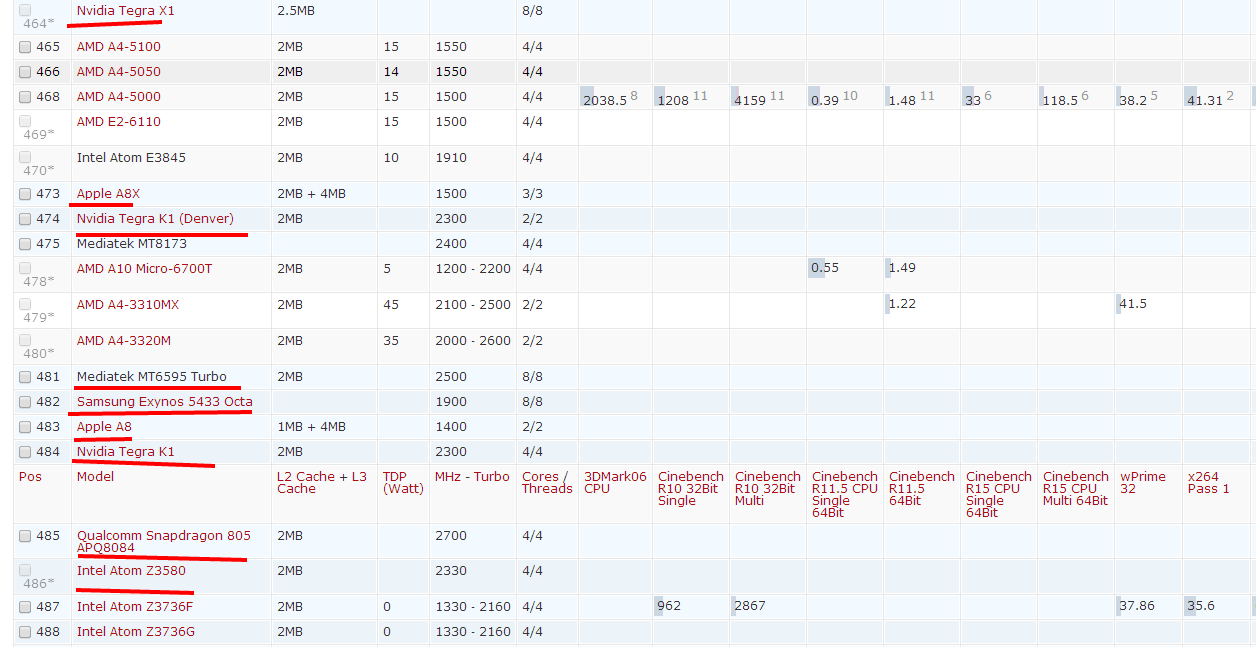Check the box above position 486*

[x=25, y=570]
